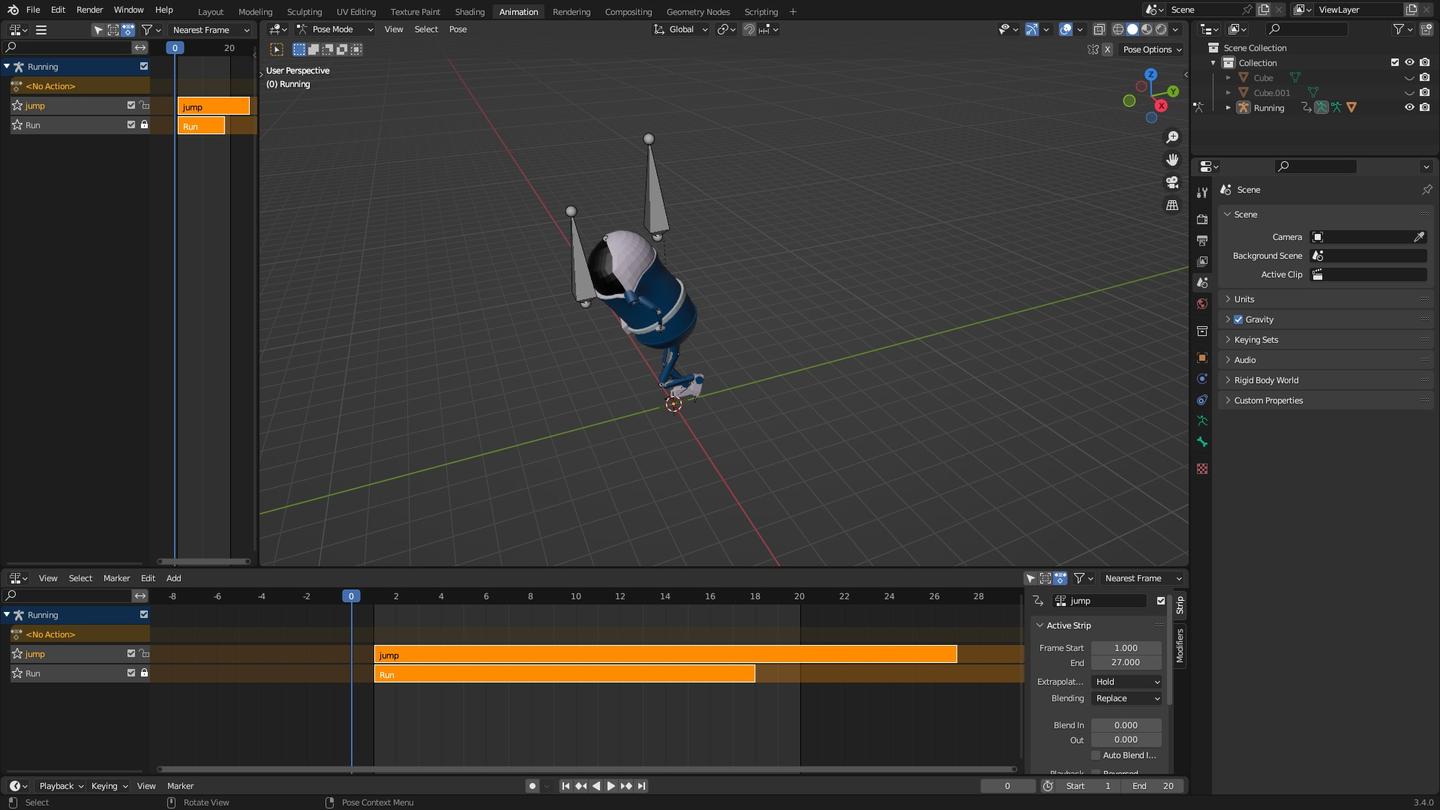Open the File menu

click(33, 9)
